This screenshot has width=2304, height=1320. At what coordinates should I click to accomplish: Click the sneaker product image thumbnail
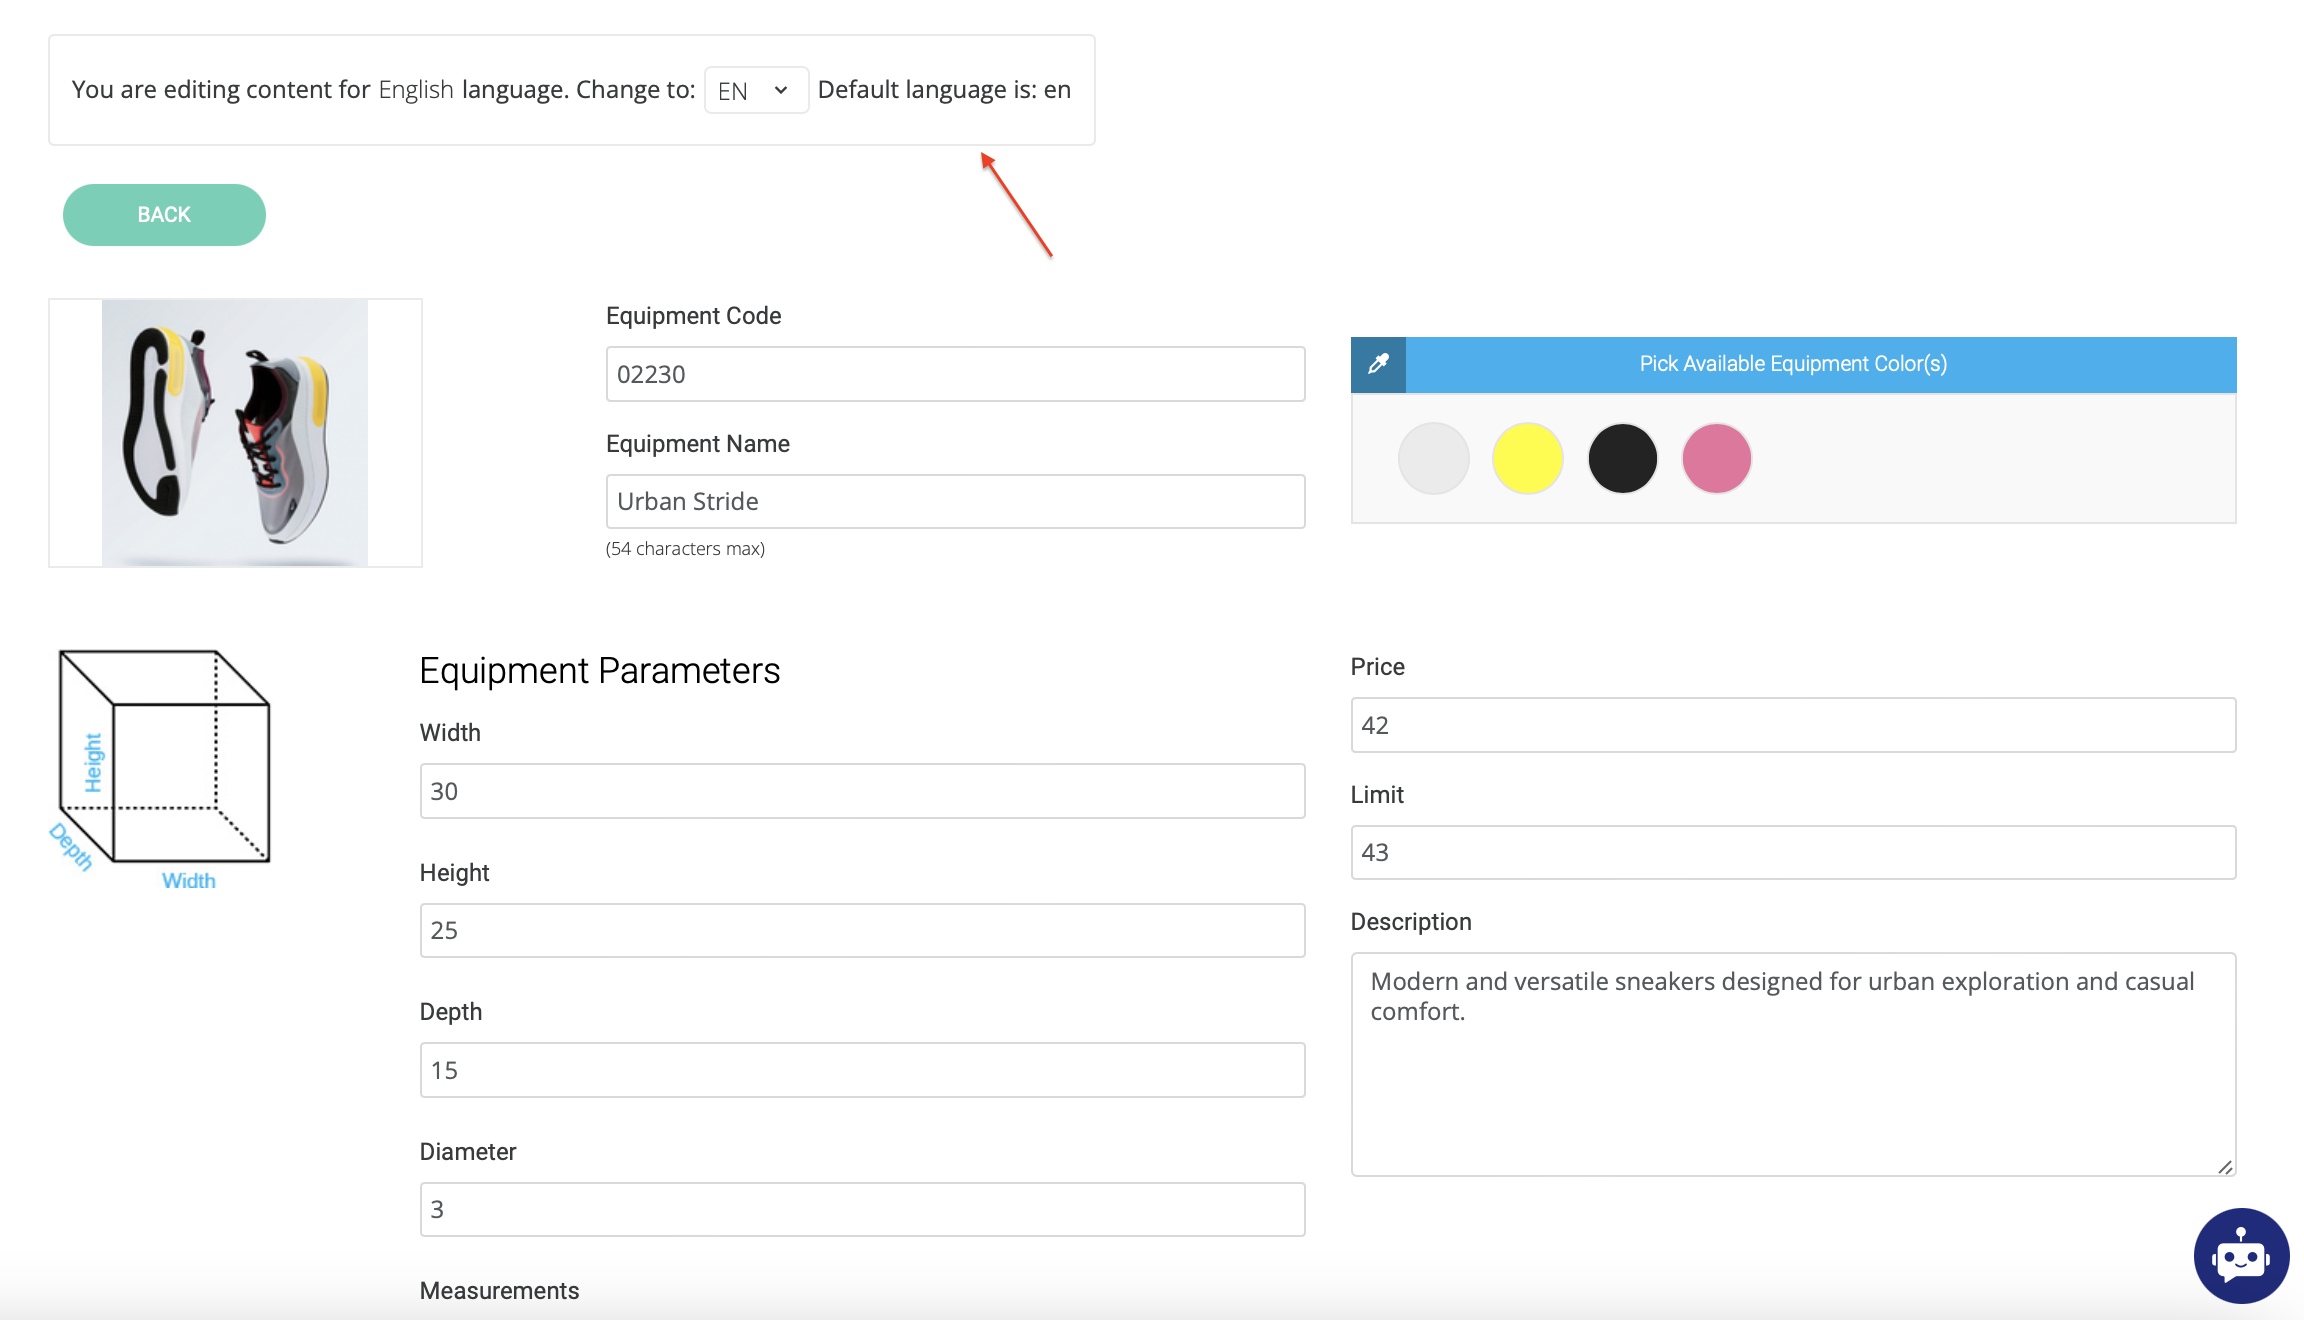tap(235, 433)
